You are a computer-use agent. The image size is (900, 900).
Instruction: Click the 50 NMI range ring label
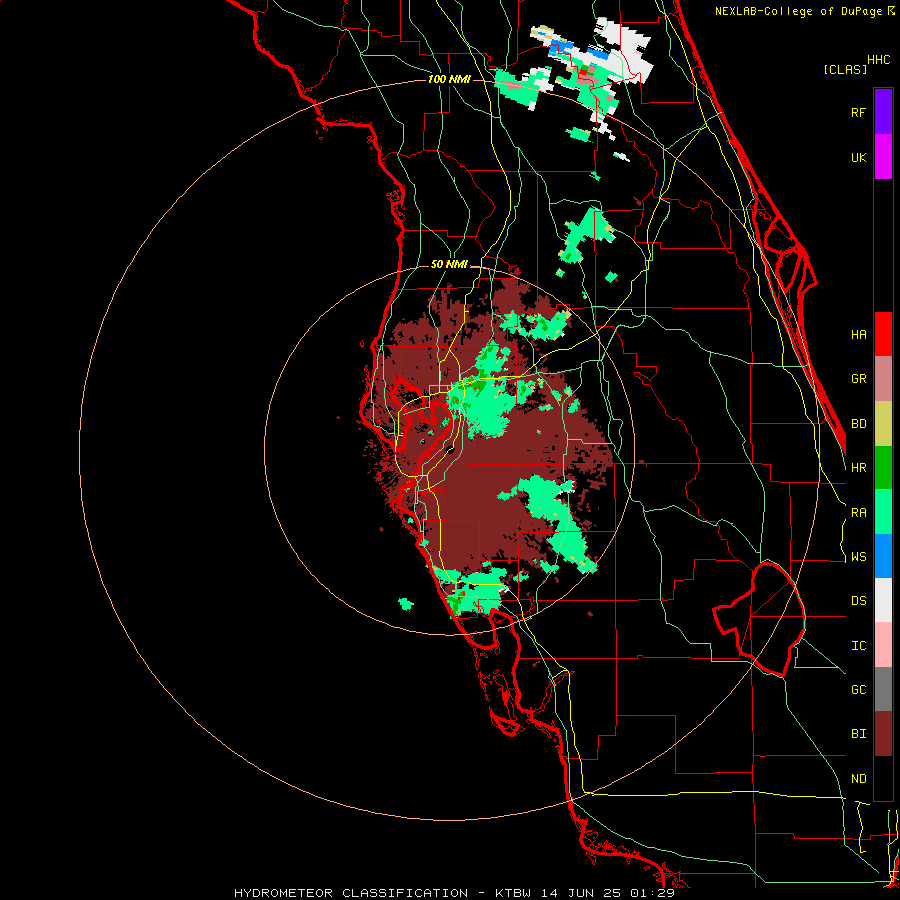coord(449,265)
